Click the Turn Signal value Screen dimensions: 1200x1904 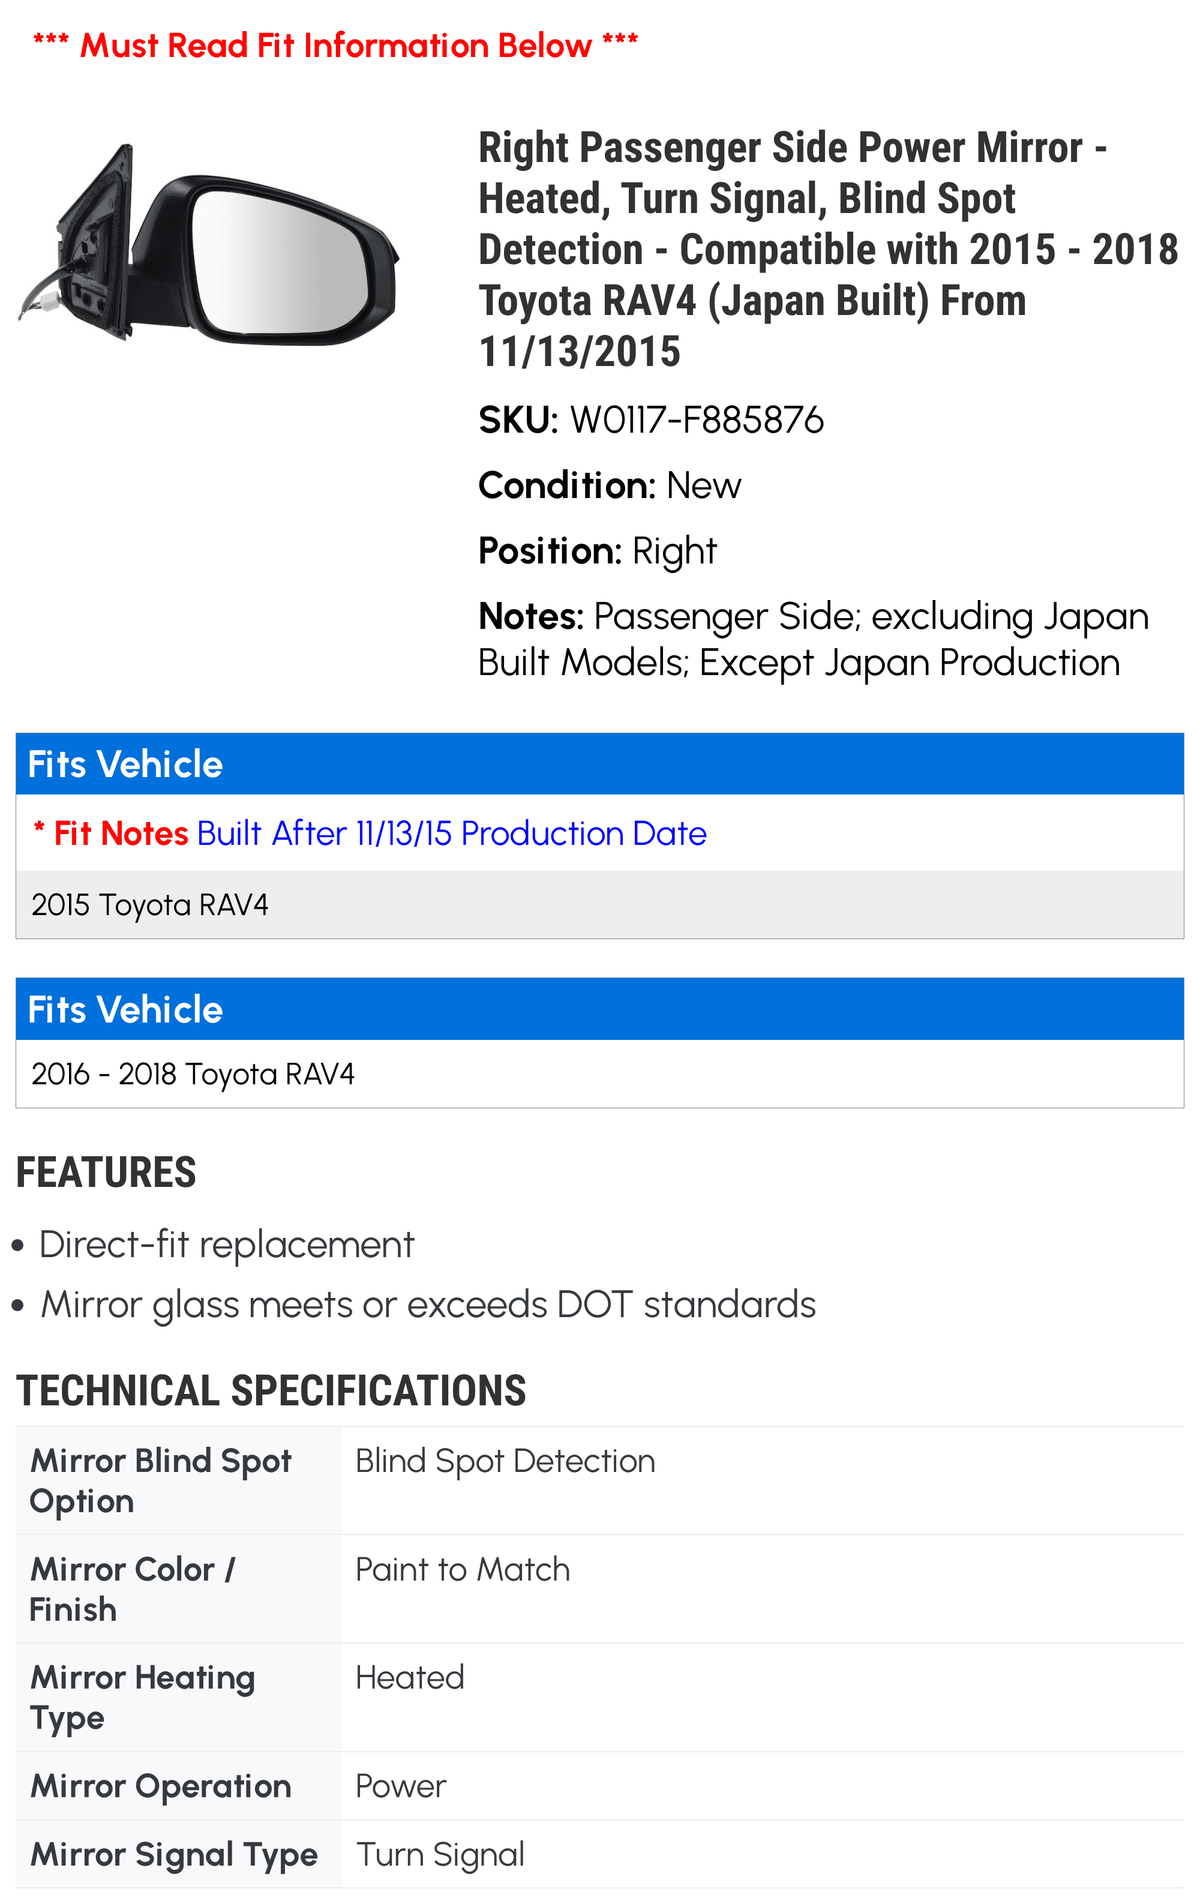coord(440,1855)
